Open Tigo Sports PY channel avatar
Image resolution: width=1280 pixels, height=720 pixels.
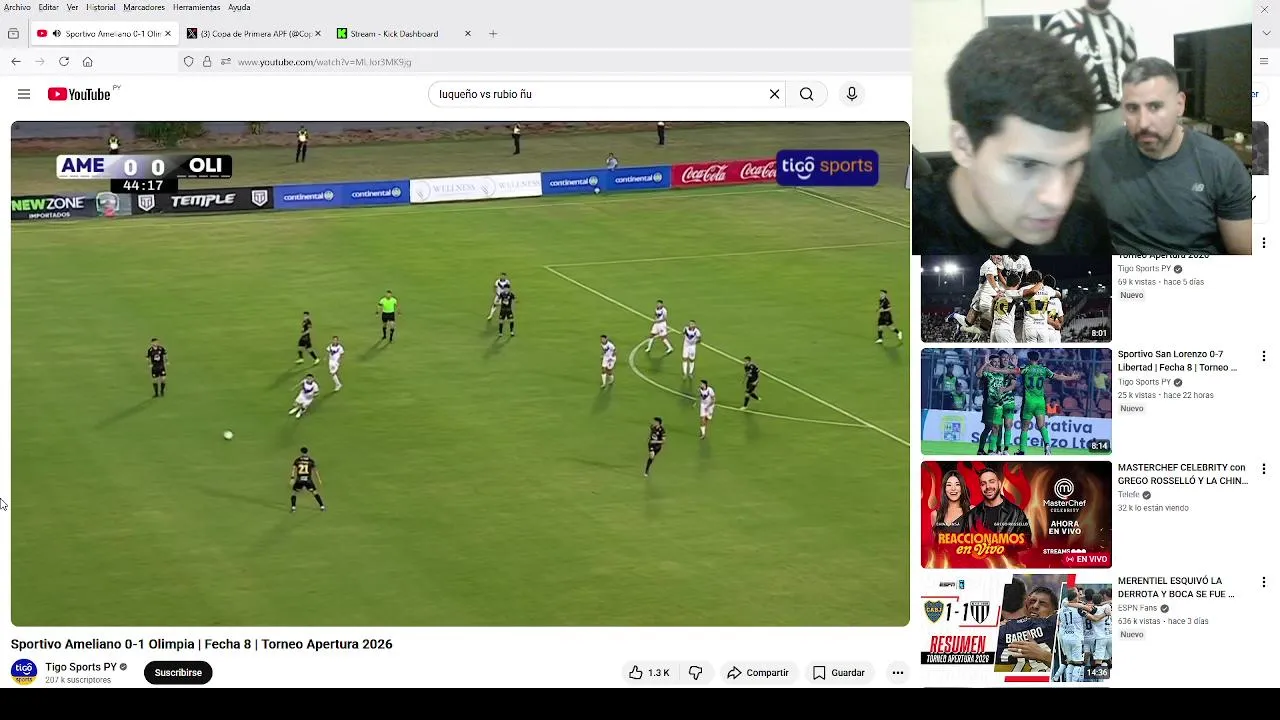[x=24, y=672]
